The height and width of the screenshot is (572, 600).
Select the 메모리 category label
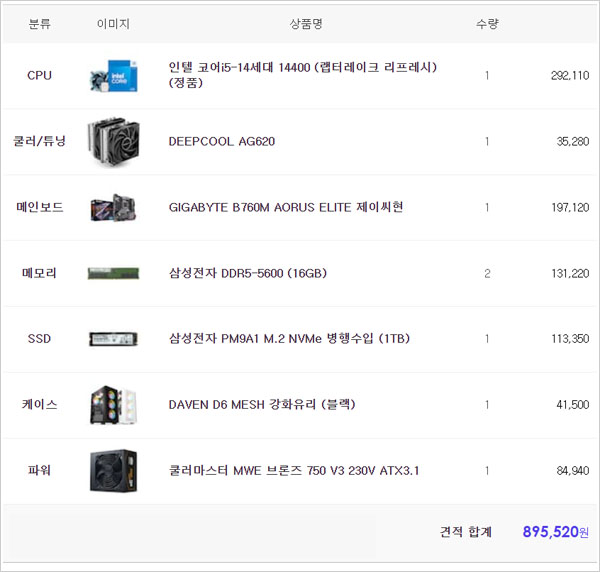[39, 273]
